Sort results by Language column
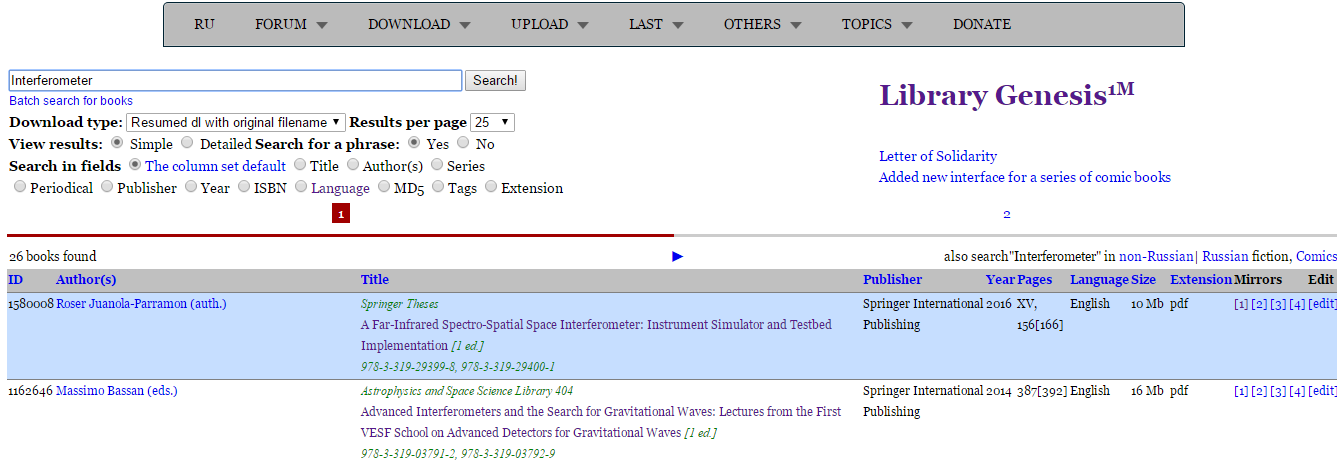 click(1099, 280)
